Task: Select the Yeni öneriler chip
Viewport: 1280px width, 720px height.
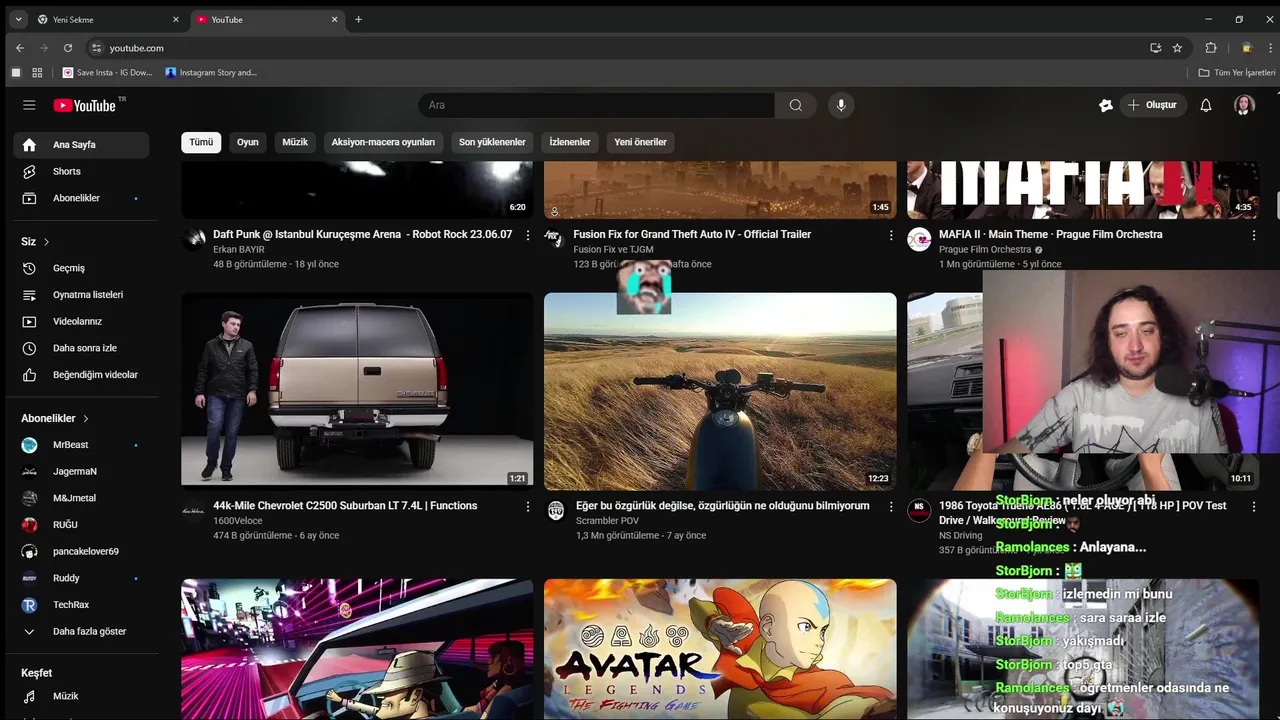Action: 640,142
